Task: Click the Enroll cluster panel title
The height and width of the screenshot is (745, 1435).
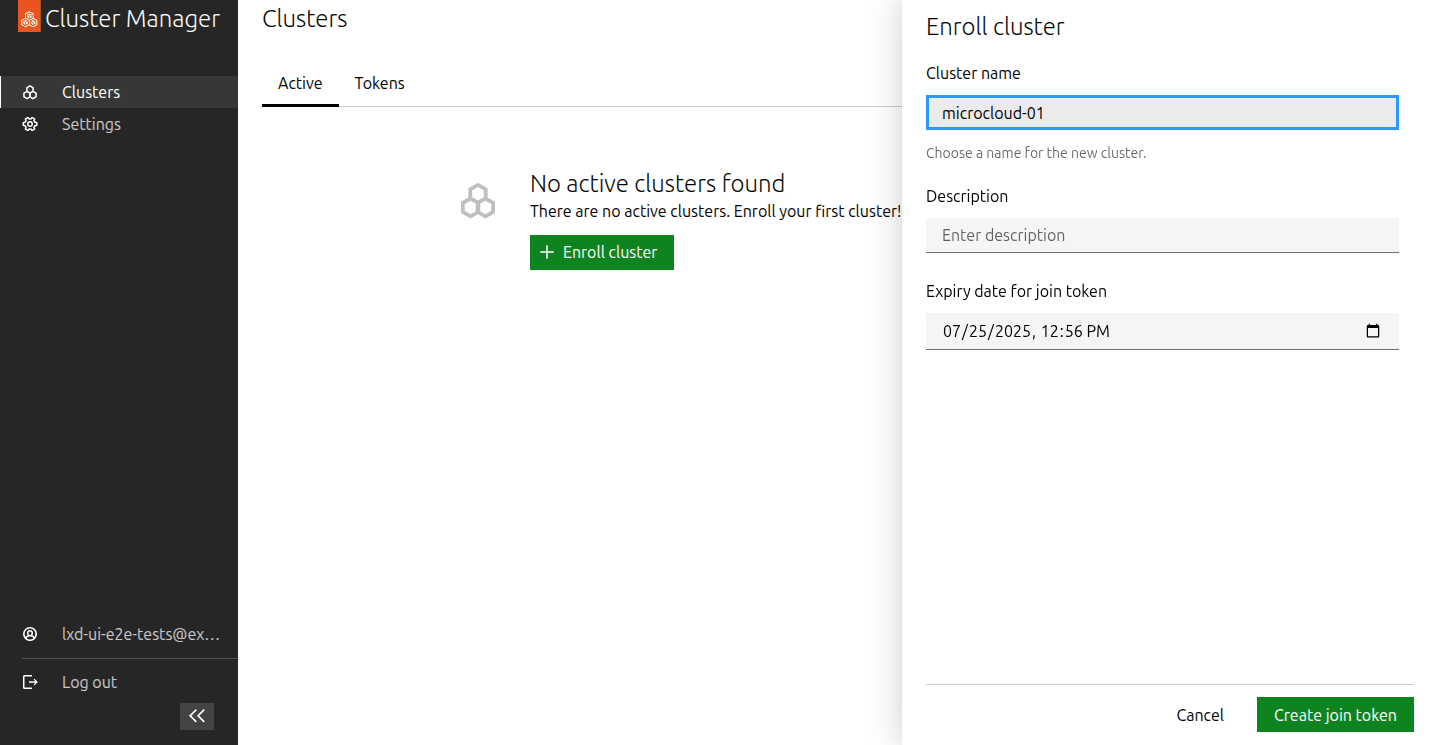Action: 995,27
